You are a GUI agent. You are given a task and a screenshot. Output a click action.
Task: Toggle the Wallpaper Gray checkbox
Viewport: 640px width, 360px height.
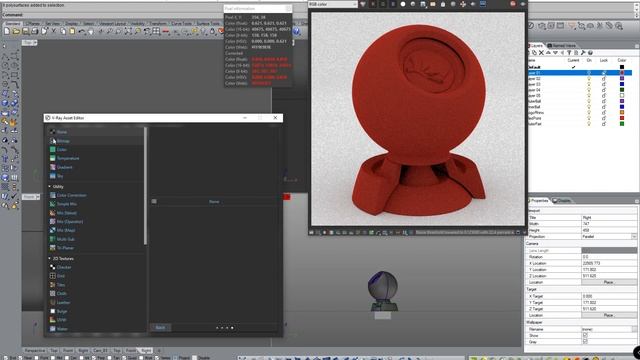pyautogui.click(x=585, y=342)
